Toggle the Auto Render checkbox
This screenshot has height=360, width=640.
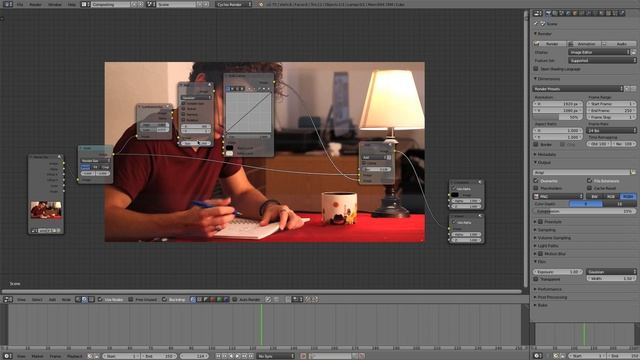tap(235, 300)
